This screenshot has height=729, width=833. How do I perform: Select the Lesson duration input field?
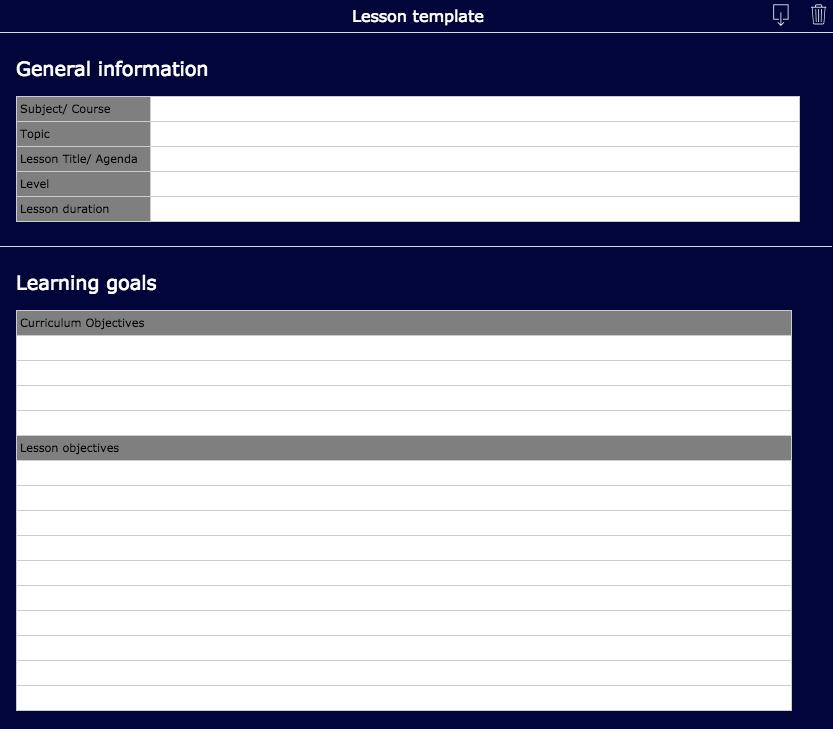pos(475,209)
